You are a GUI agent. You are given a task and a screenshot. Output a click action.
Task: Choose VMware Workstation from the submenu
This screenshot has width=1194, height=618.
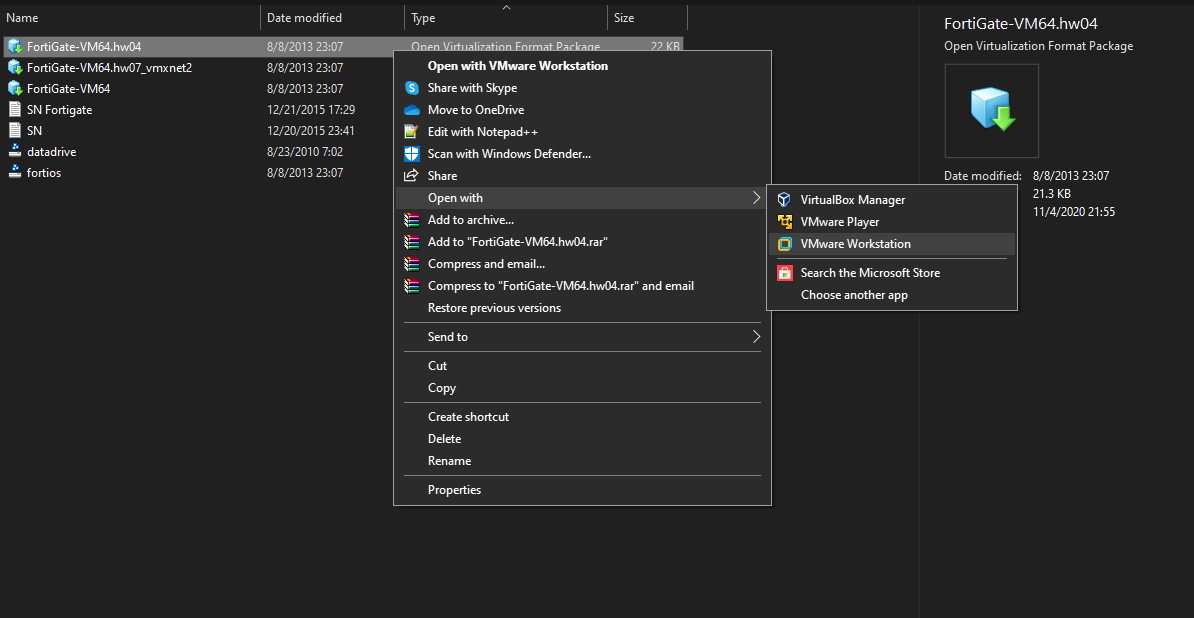tap(855, 243)
